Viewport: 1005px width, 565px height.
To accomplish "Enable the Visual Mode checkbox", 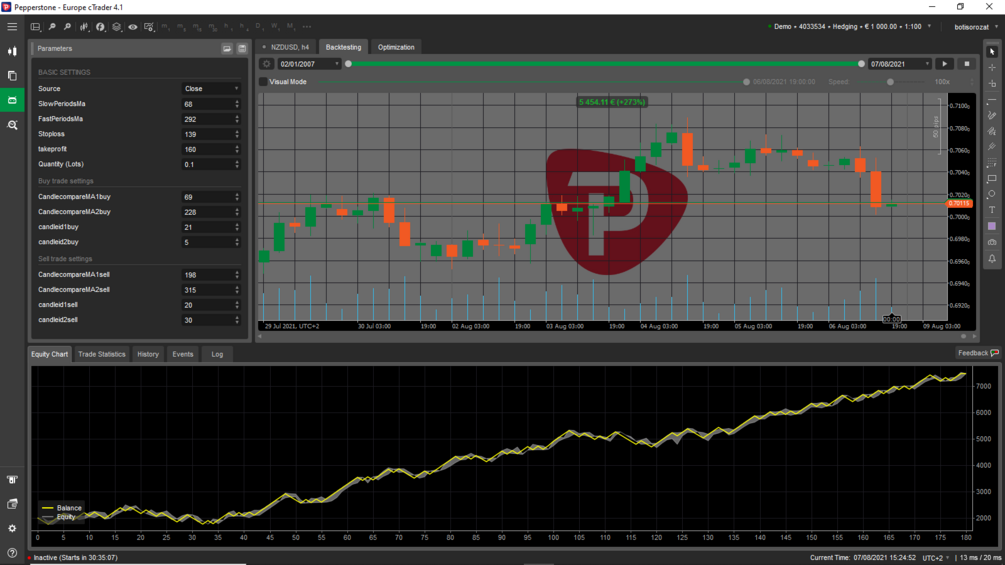I will tap(263, 82).
